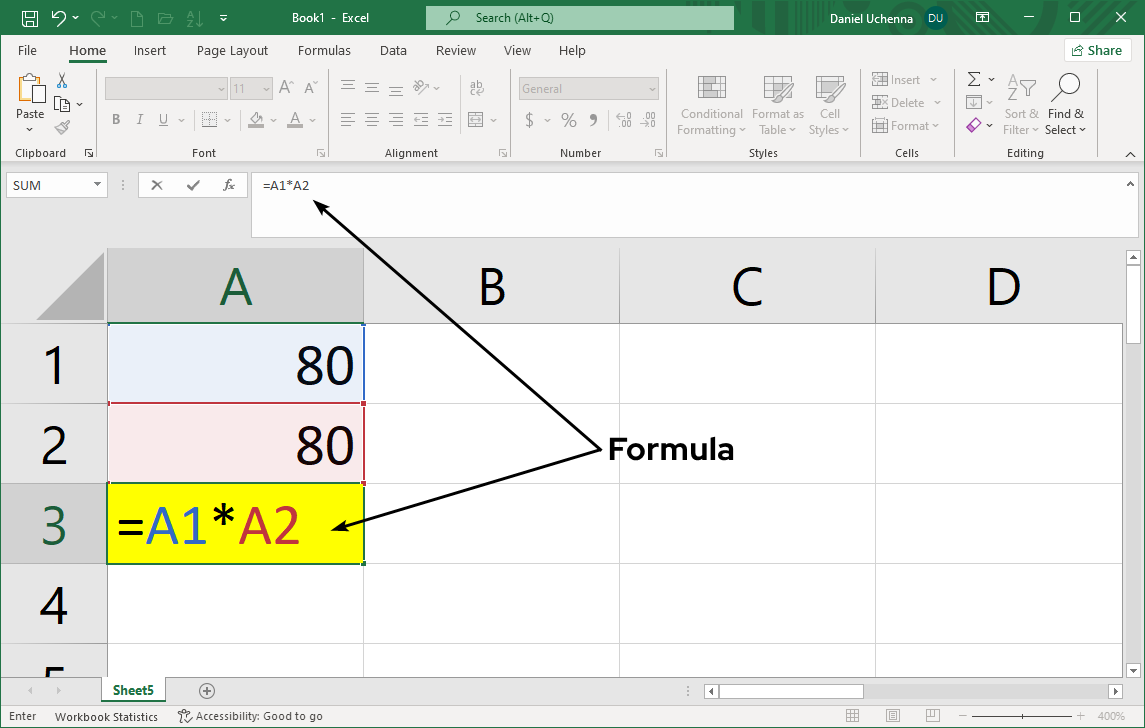Click the Italic formatting icon
The width and height of the screenshot is (1145, 728).
coord(139,119)
